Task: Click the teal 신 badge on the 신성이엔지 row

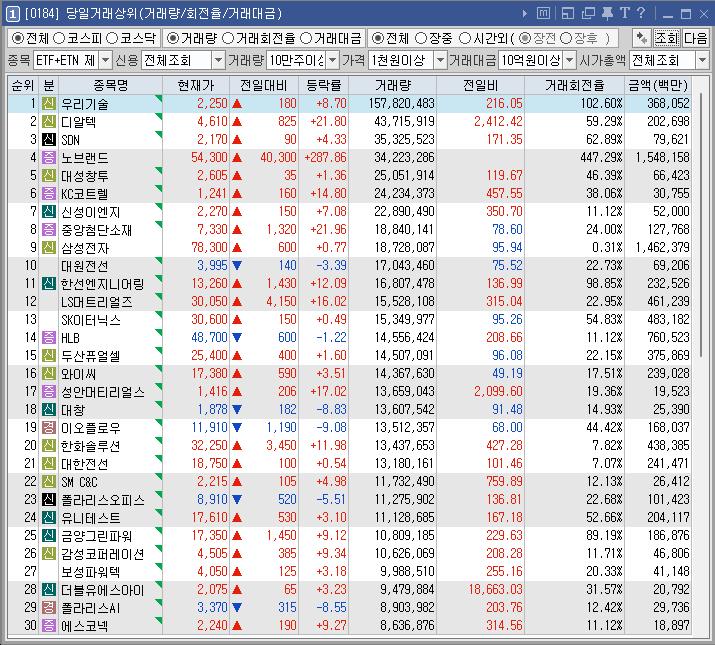Action: tap(49, 212)
